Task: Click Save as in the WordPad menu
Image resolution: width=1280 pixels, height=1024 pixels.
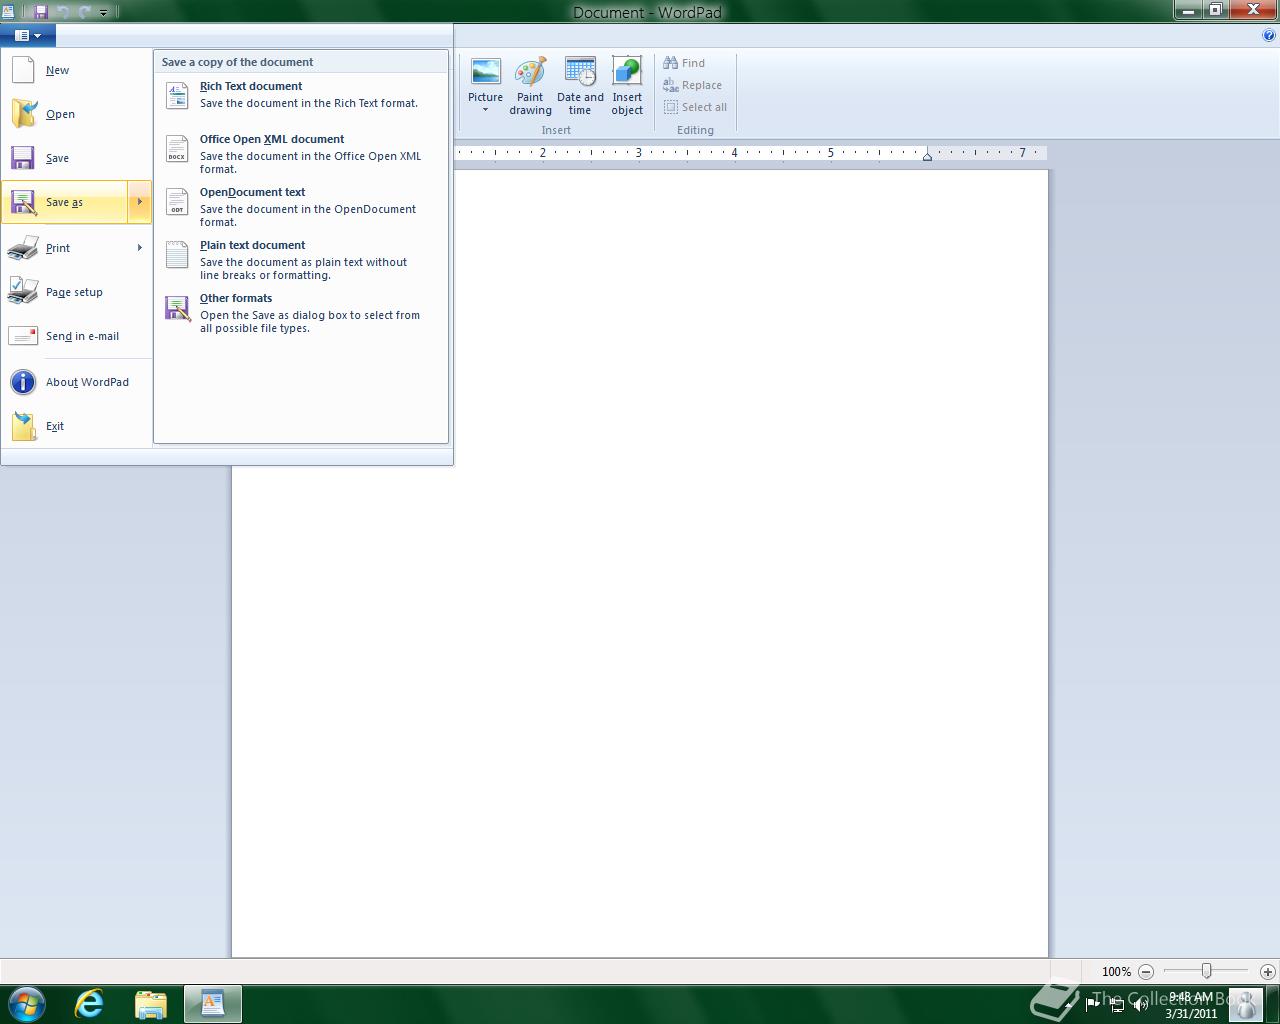Action: coord(64,202)
